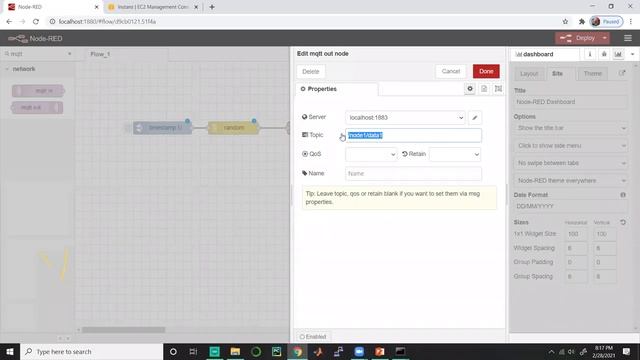
Task: Select the mqtt in node in palette
Action: click(38, 91)
